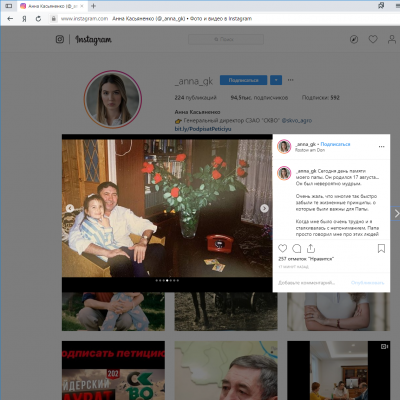Screen dimensions: 400x400
Task: Go to next post with right arrow
Action: tap(396, 213)
